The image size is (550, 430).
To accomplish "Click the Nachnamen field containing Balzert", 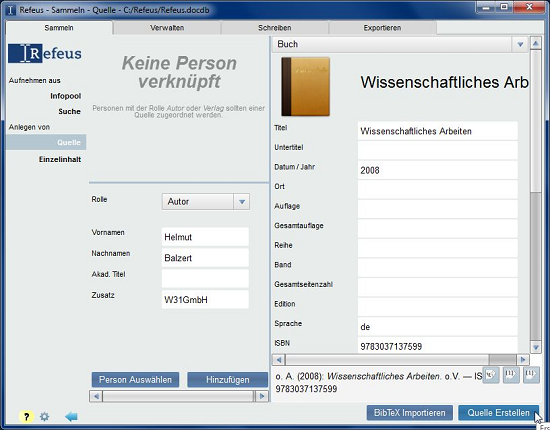I will pyautogui.click(x=205, y=258).
